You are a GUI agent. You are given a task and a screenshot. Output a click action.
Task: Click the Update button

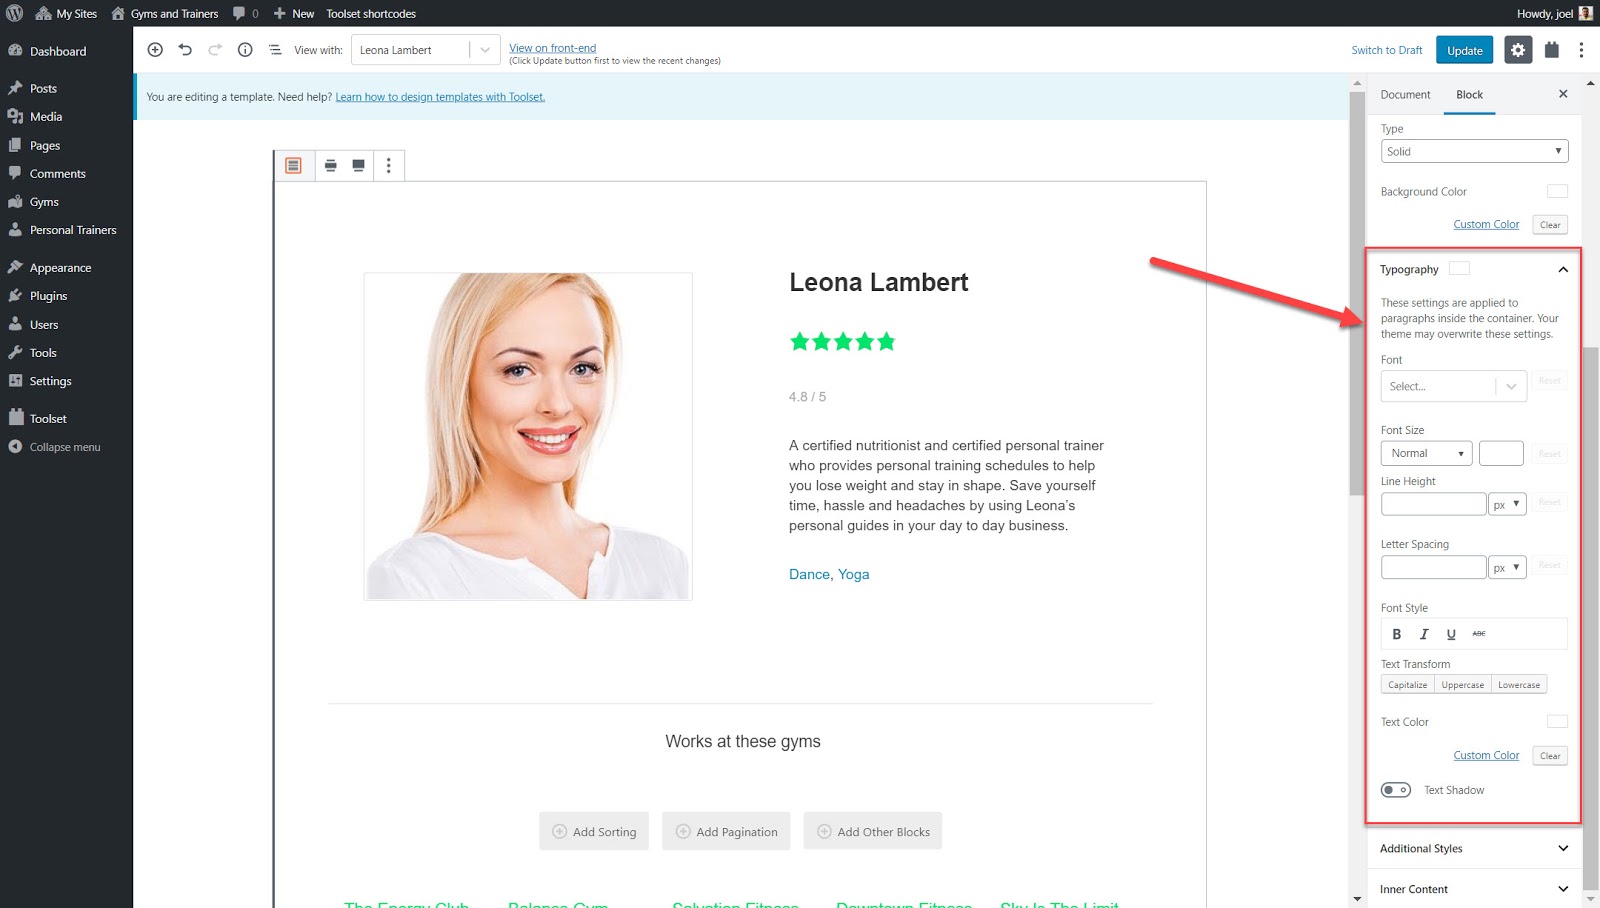coord(1465,50)
